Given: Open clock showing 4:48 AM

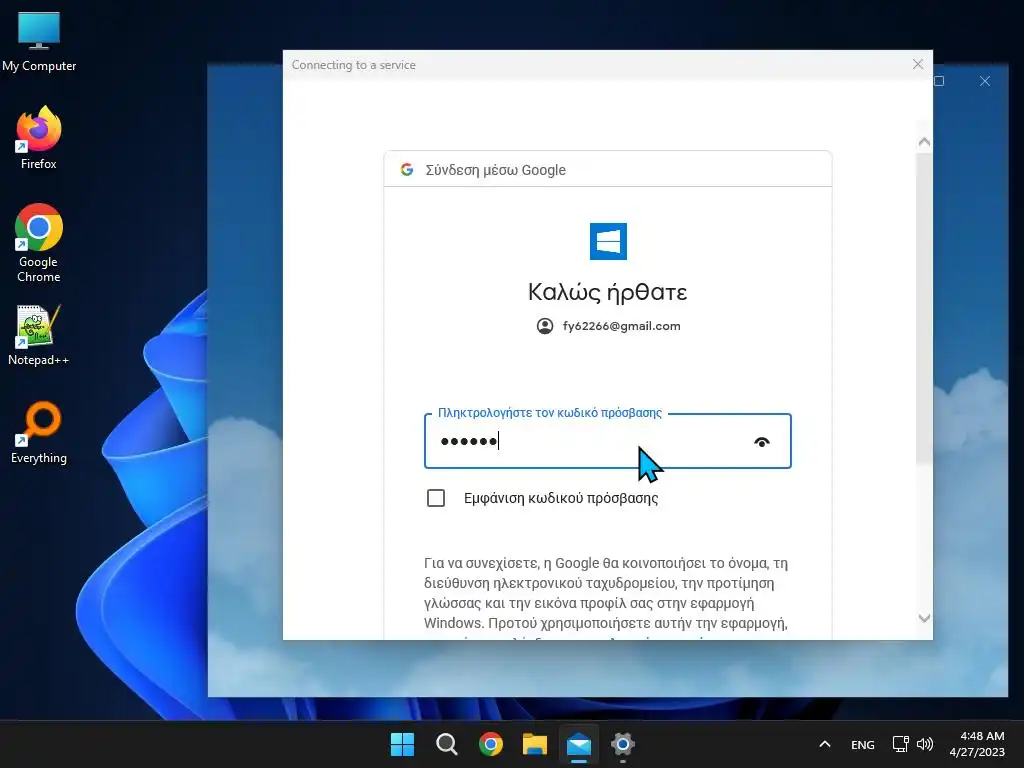Looking at the screenshot, I should pos(977,744).
